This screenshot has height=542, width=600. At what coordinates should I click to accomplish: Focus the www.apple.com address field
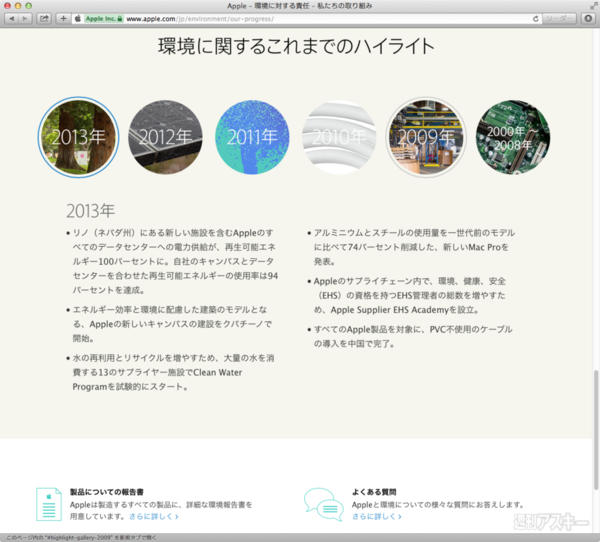point(306,18)
